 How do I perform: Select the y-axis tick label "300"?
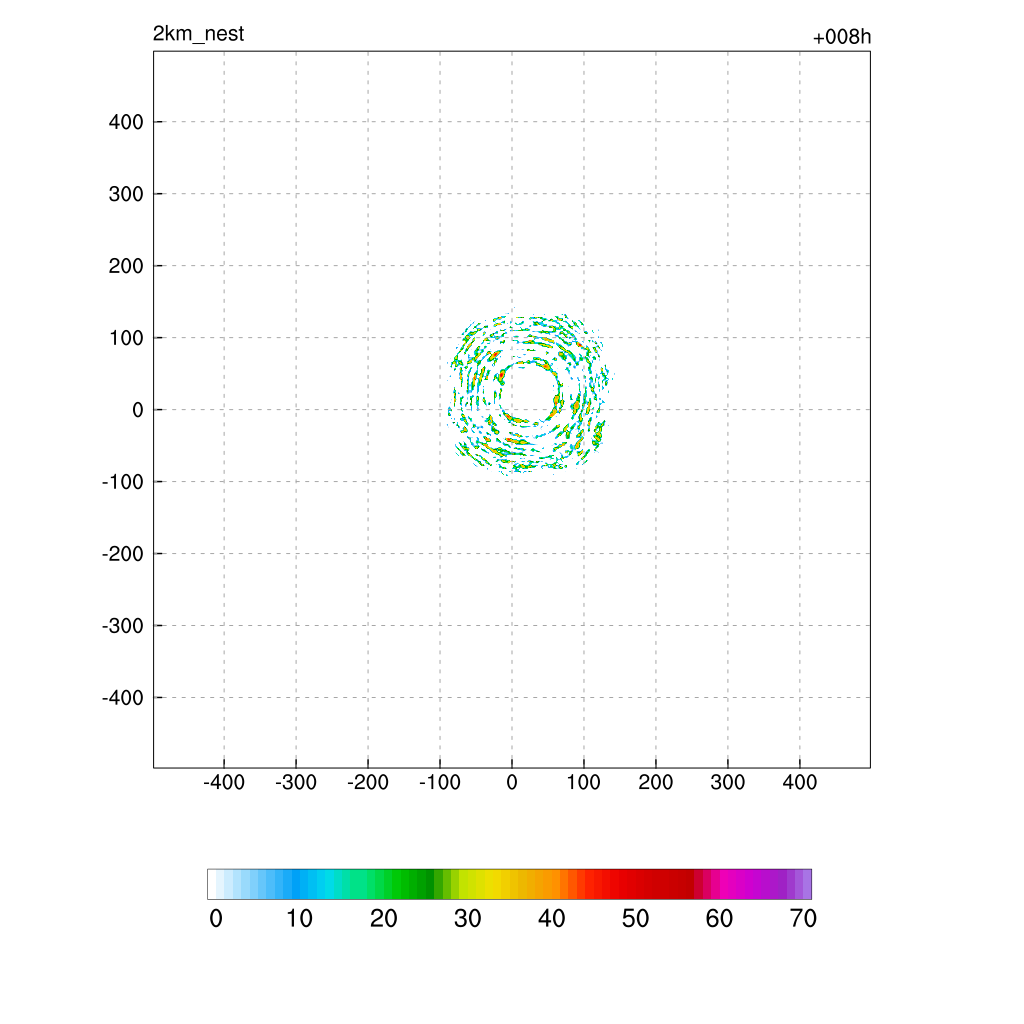point(126,194)
